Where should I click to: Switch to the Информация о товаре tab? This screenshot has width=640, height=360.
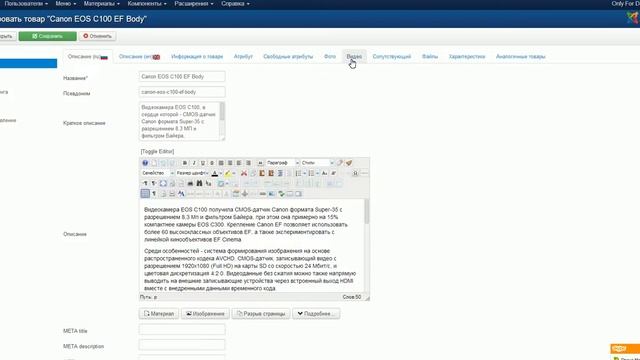(x=197, y=56)
